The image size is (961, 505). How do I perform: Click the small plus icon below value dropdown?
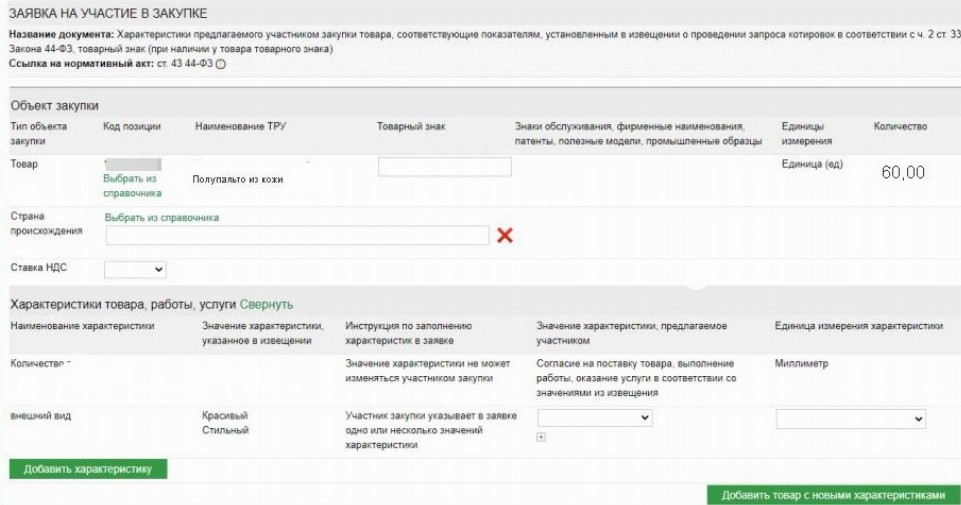(x=541, y=436)
